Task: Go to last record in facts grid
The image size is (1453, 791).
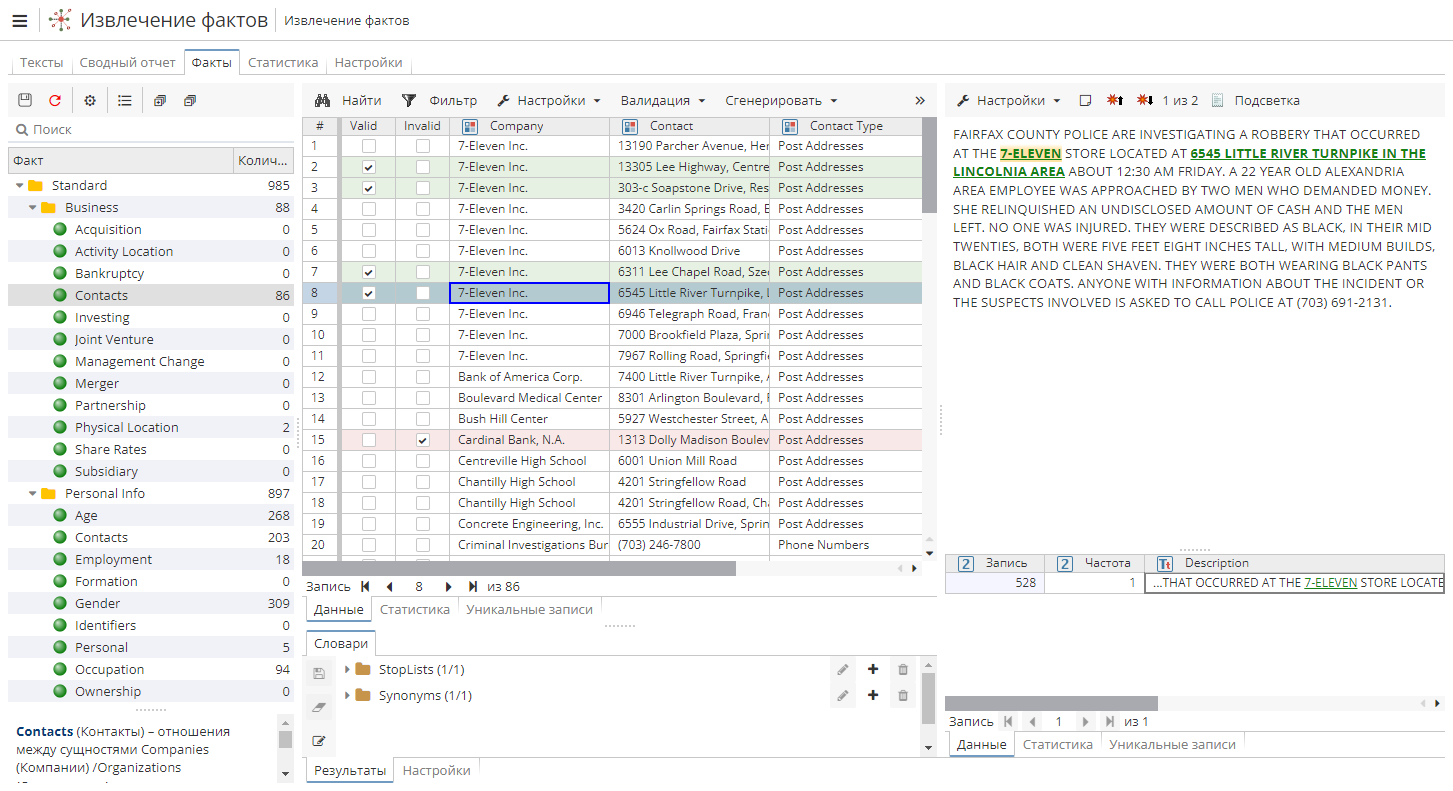Action: [x=473, y=587]
